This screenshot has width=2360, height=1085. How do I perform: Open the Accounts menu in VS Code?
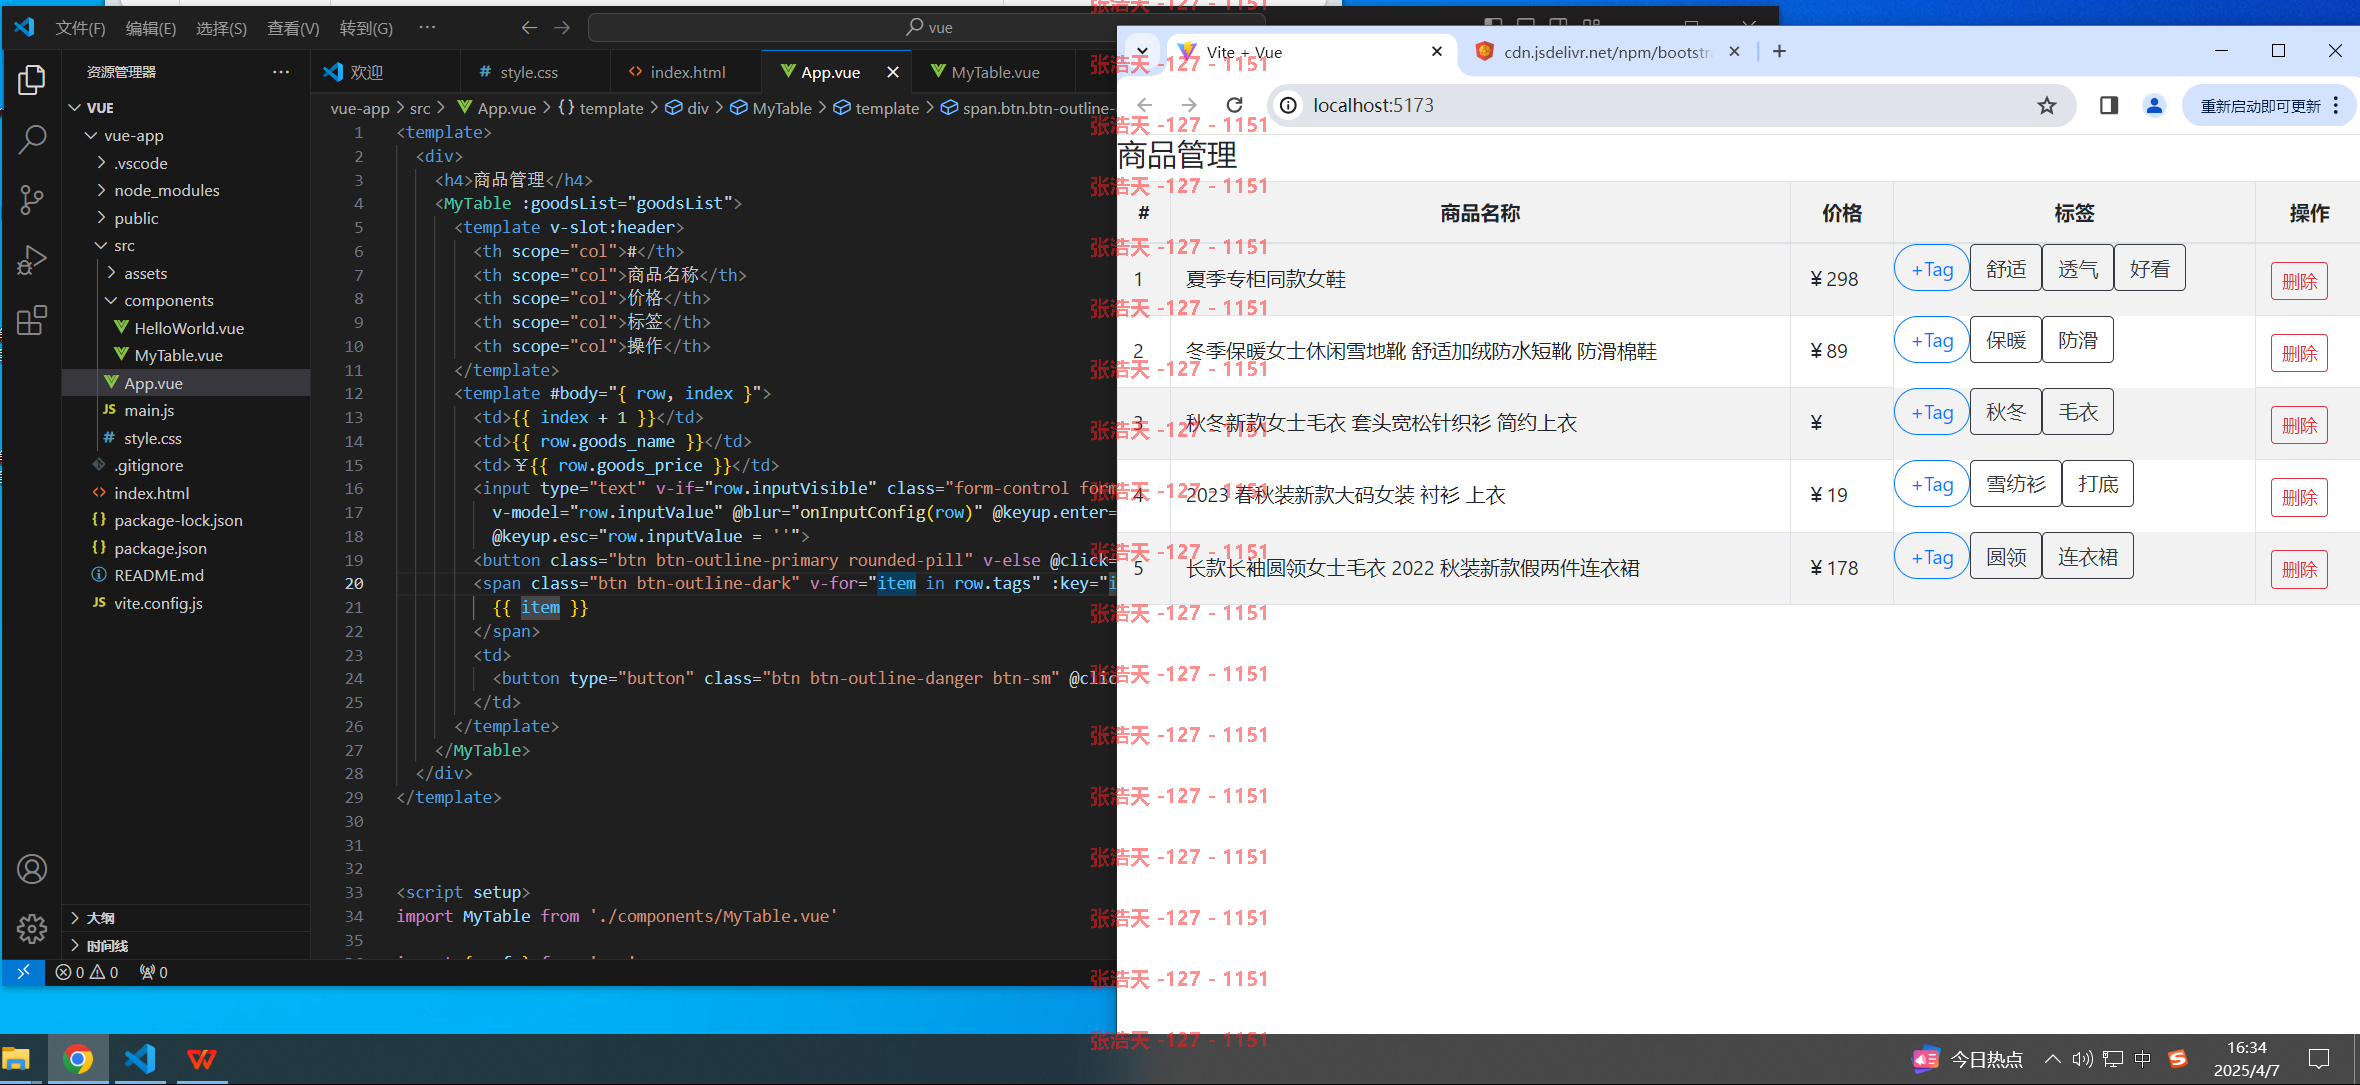tap(32, 869)
